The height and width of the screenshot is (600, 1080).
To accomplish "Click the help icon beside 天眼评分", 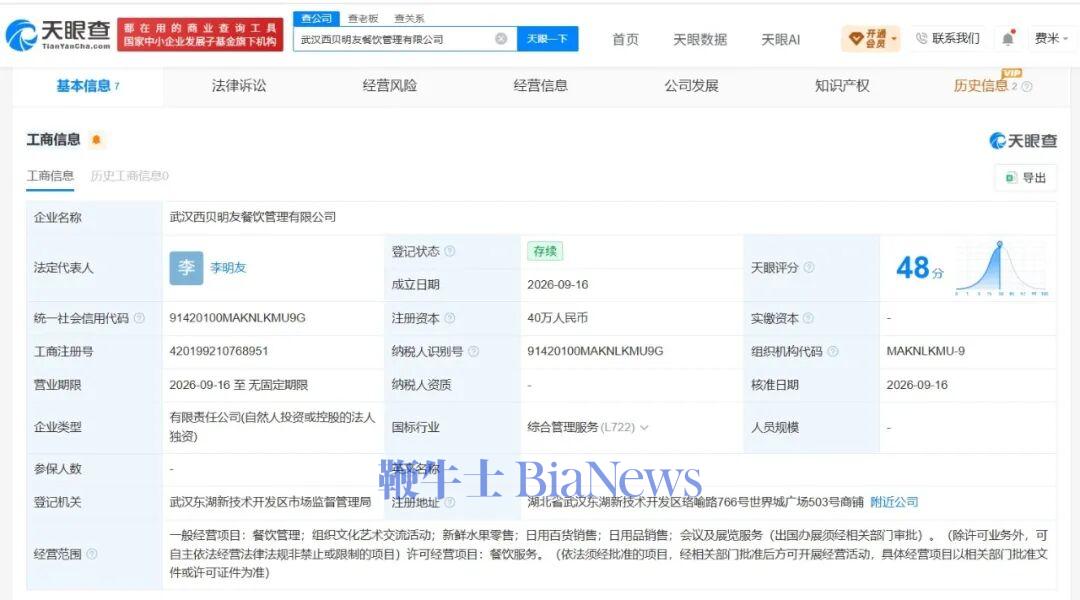I will click(809, 267).
